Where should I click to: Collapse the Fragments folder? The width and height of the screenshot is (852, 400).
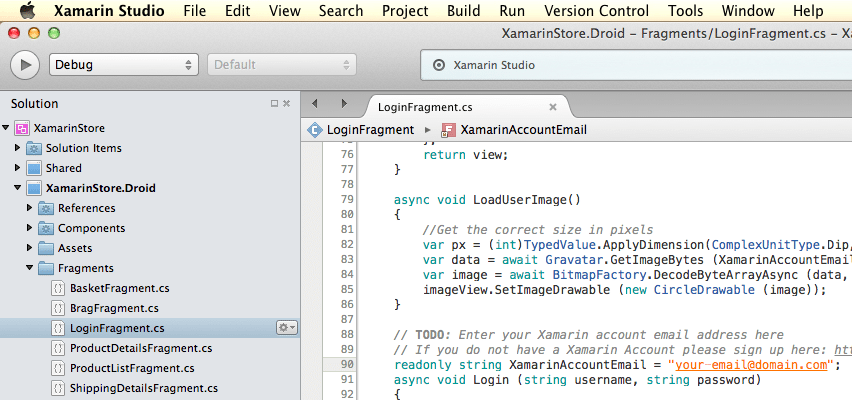pyautogui.click(x=30, y=268)
